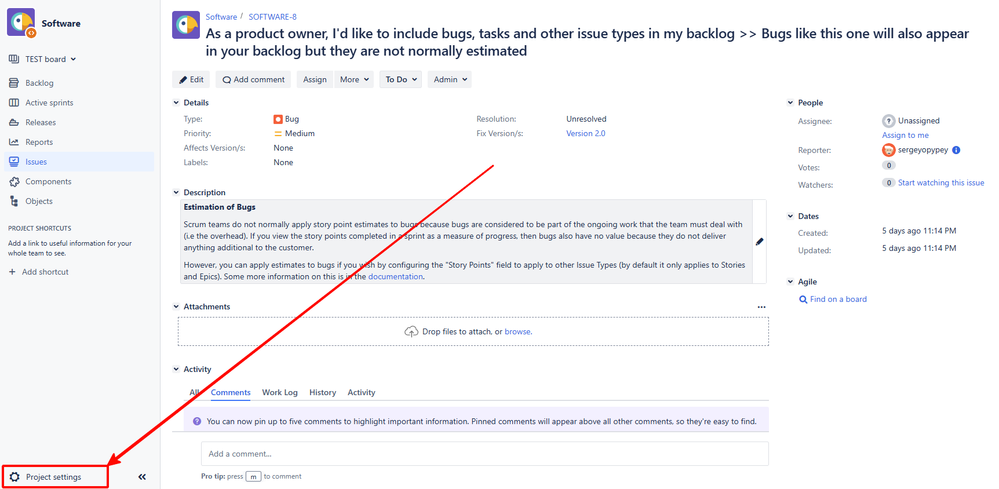Click the Watchers count badge
This screenshot has height=489, width=999.
[x=888, y=183]
